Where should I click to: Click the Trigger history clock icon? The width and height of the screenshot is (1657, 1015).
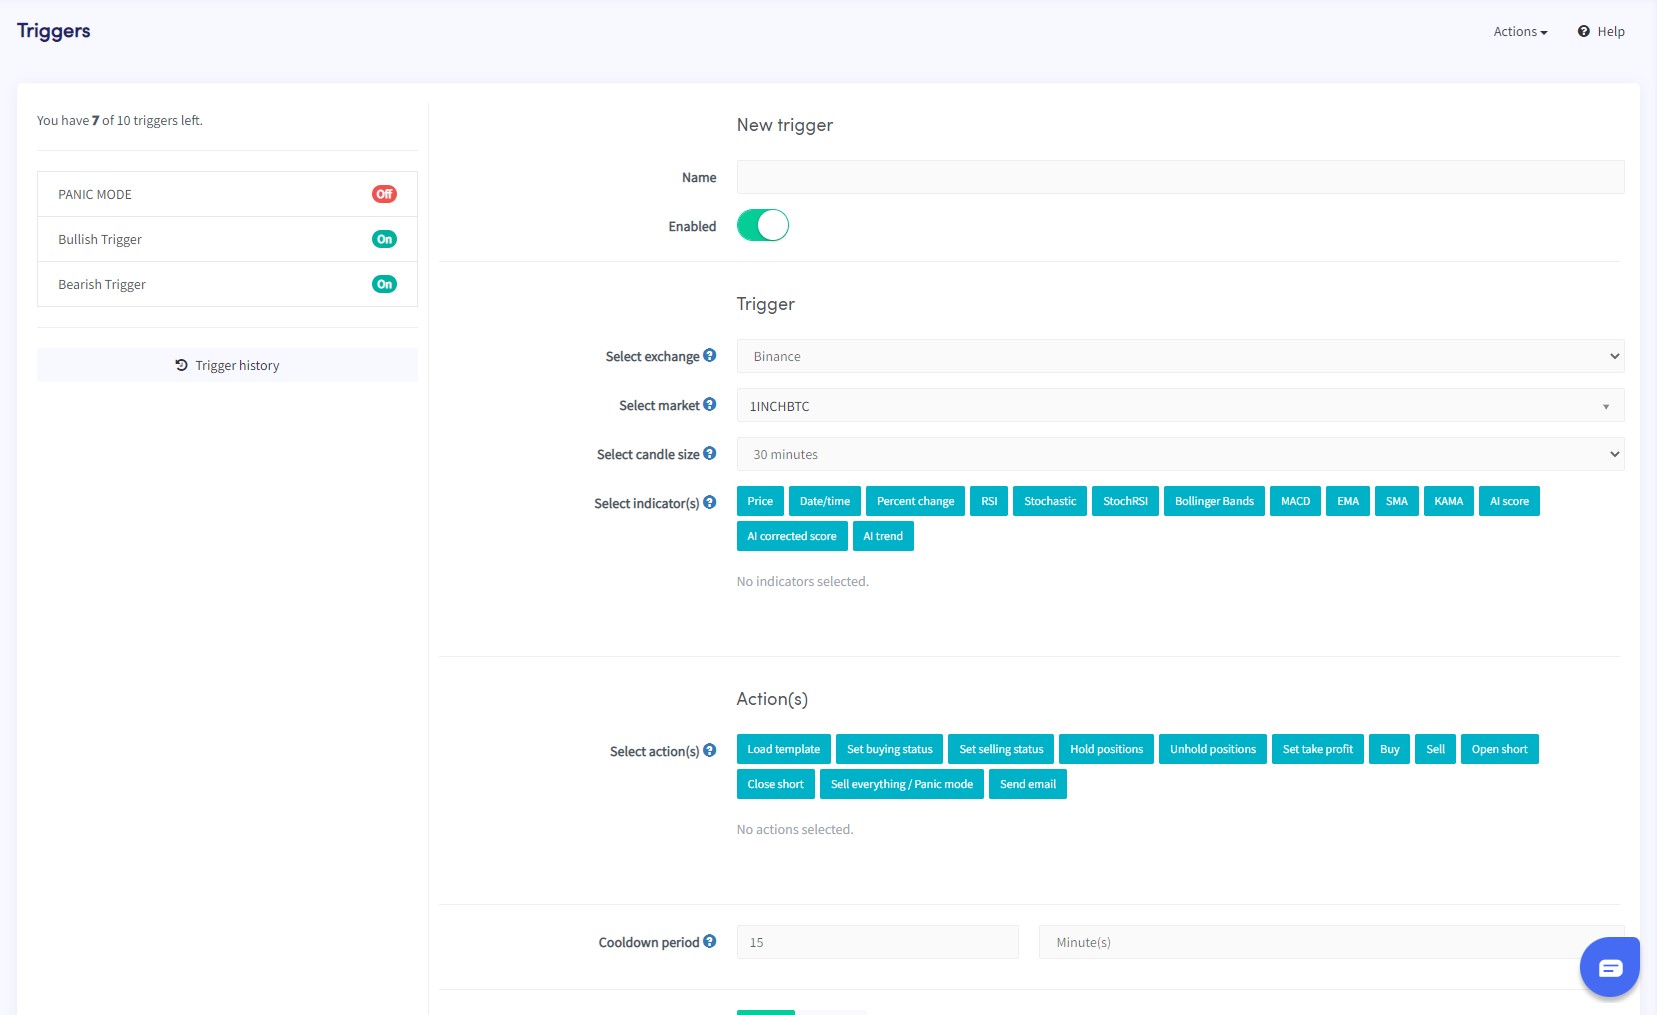(181, 365)
